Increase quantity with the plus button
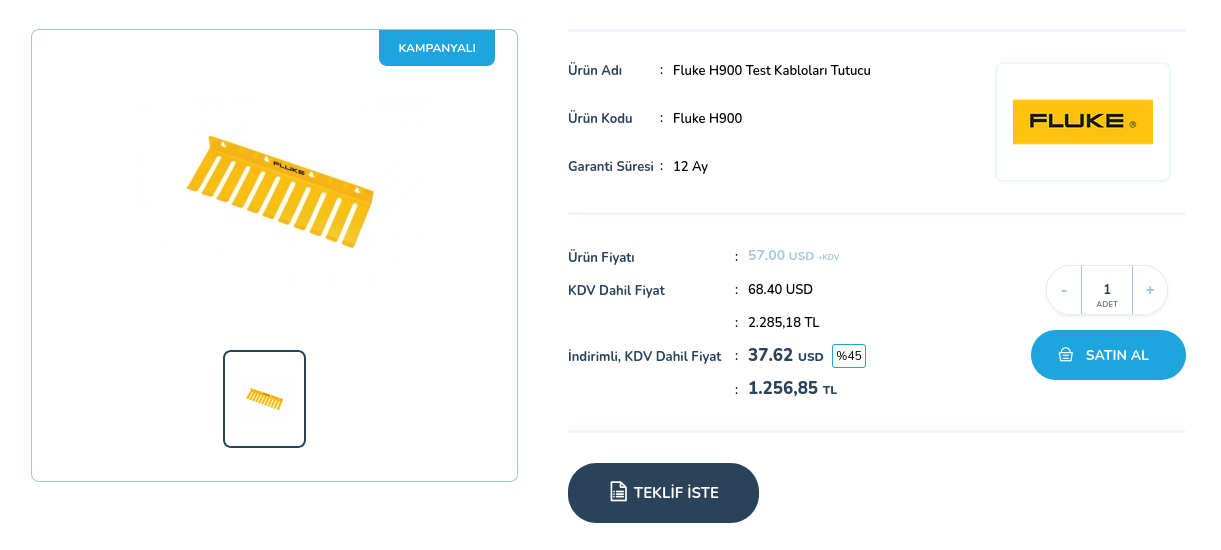 point(1150,290)
